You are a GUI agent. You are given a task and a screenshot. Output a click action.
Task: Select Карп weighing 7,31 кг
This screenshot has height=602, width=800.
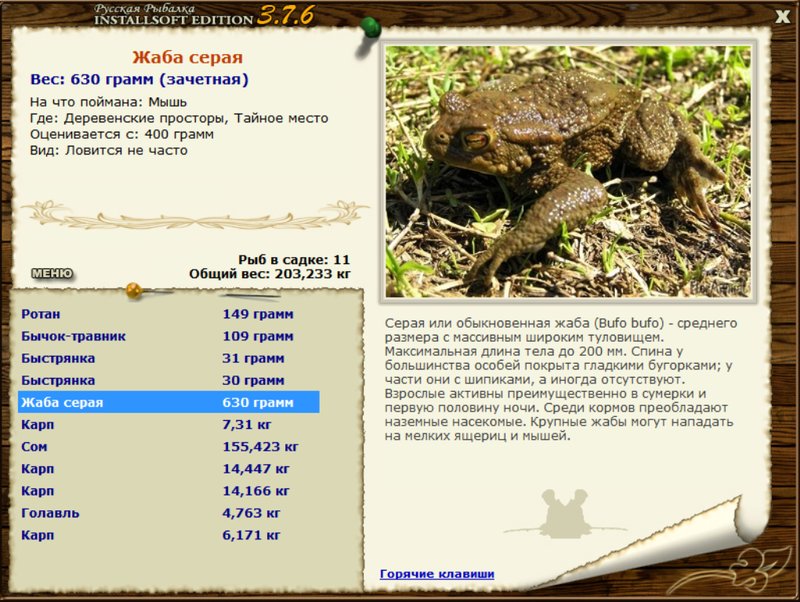pos(168,424)
